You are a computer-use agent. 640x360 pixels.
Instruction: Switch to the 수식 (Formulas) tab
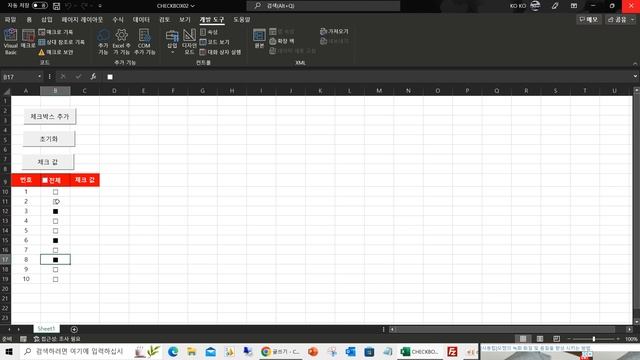[118, 20]
